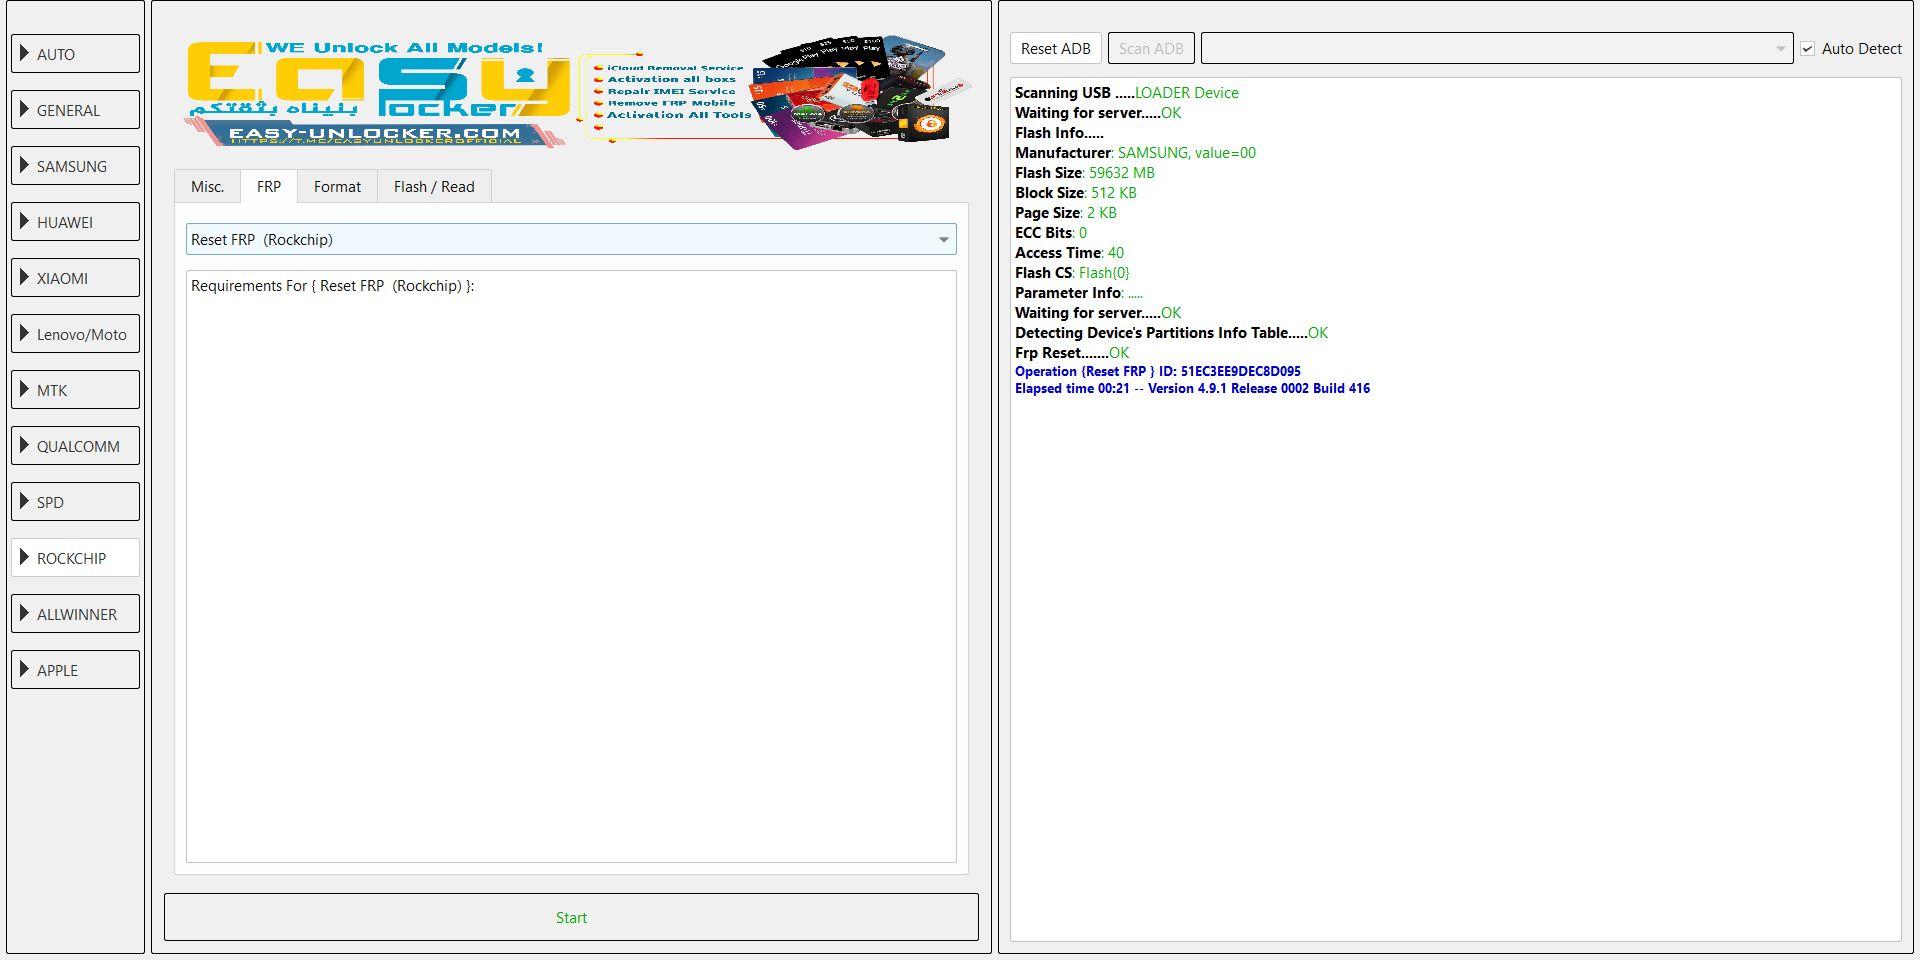The image size is (1920, 960).
Task: Switch to the Format tab
Action: point(337,186)
